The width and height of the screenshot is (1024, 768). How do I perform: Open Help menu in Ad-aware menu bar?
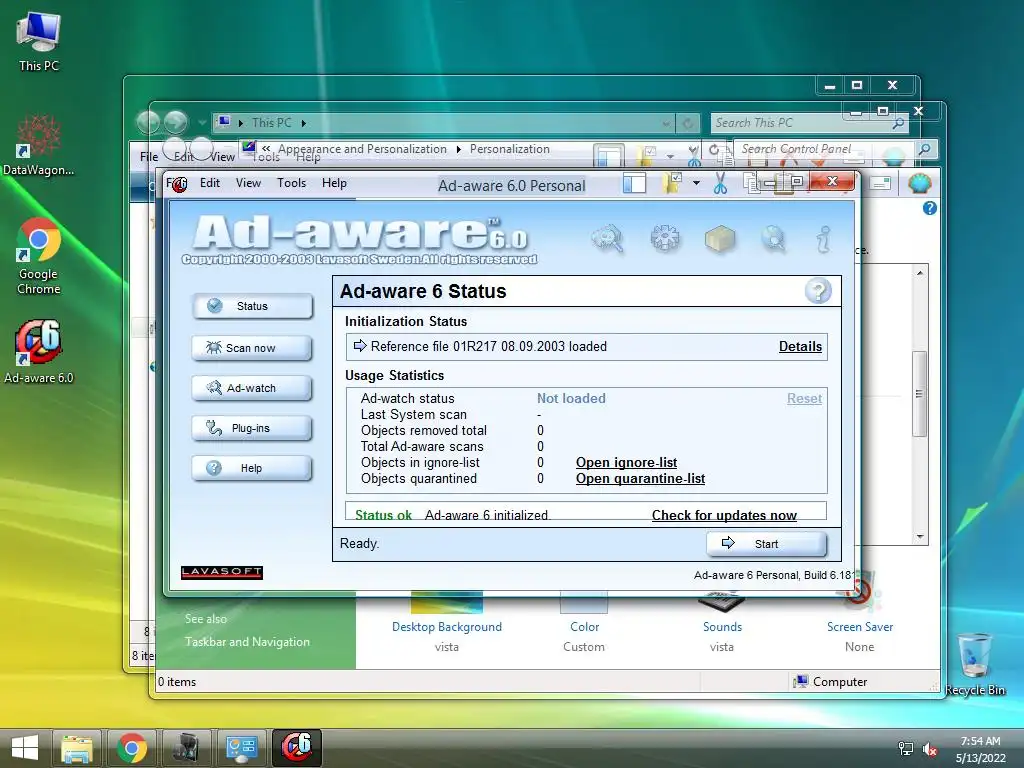pos(334,183)
